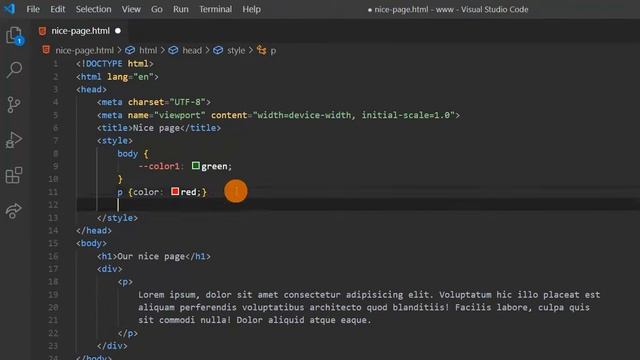Click the opening <div> tag

(109, 269)
